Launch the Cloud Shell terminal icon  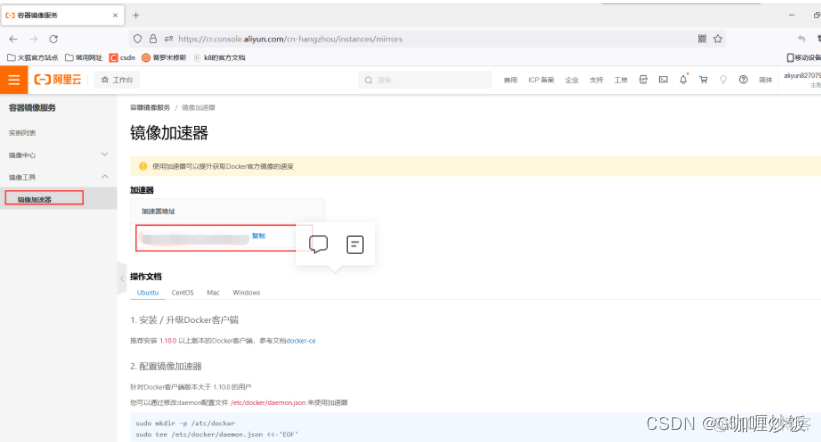(x=663, y=80)
